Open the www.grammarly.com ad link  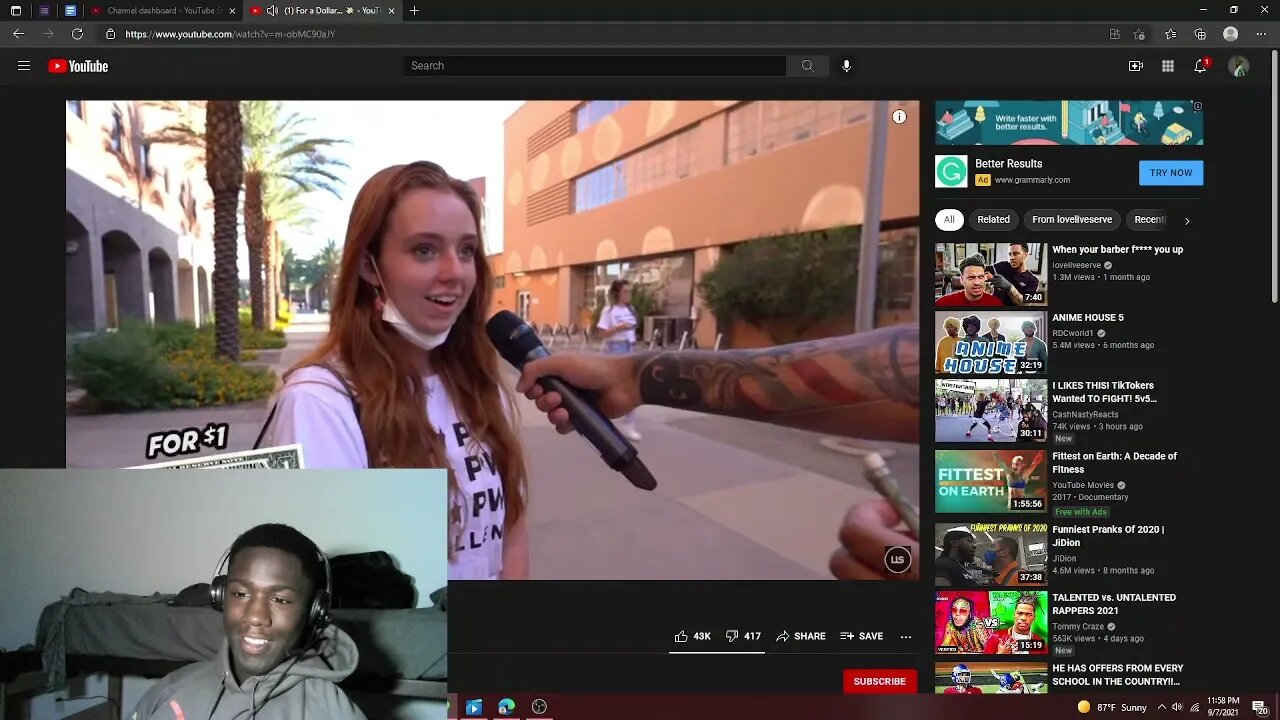point(1032,180)
